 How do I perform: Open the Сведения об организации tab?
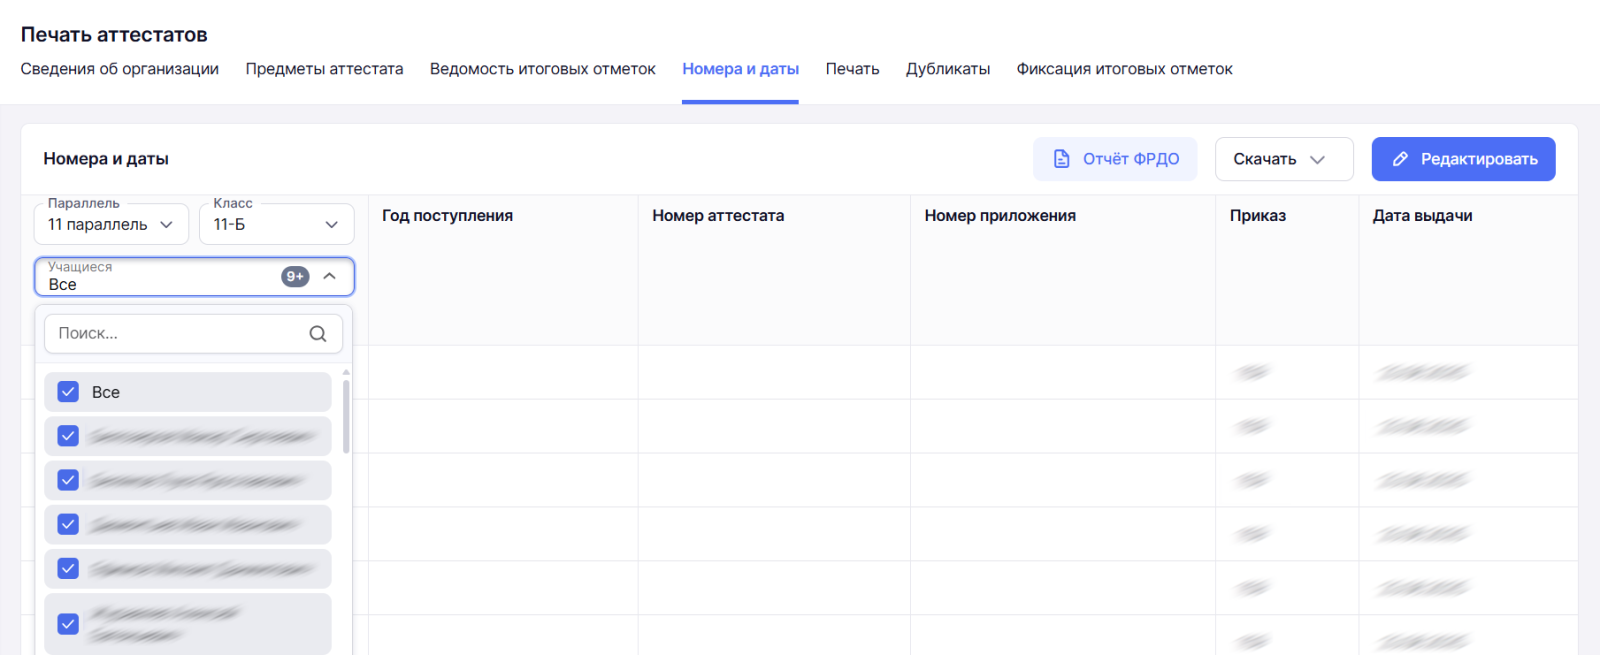pos(120,69)
